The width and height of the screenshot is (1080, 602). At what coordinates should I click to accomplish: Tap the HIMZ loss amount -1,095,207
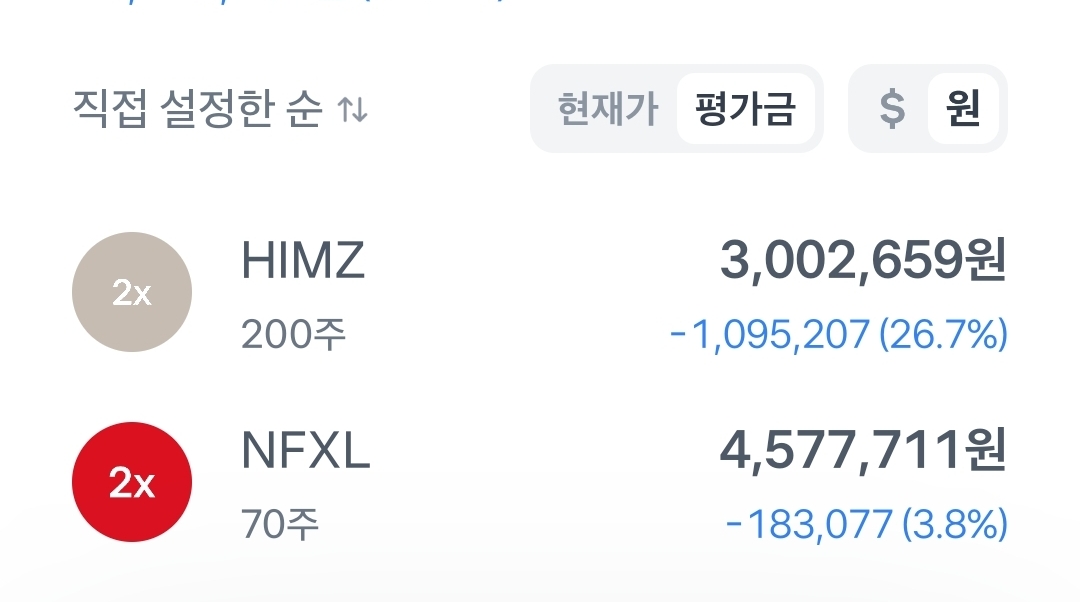point(769,335)
